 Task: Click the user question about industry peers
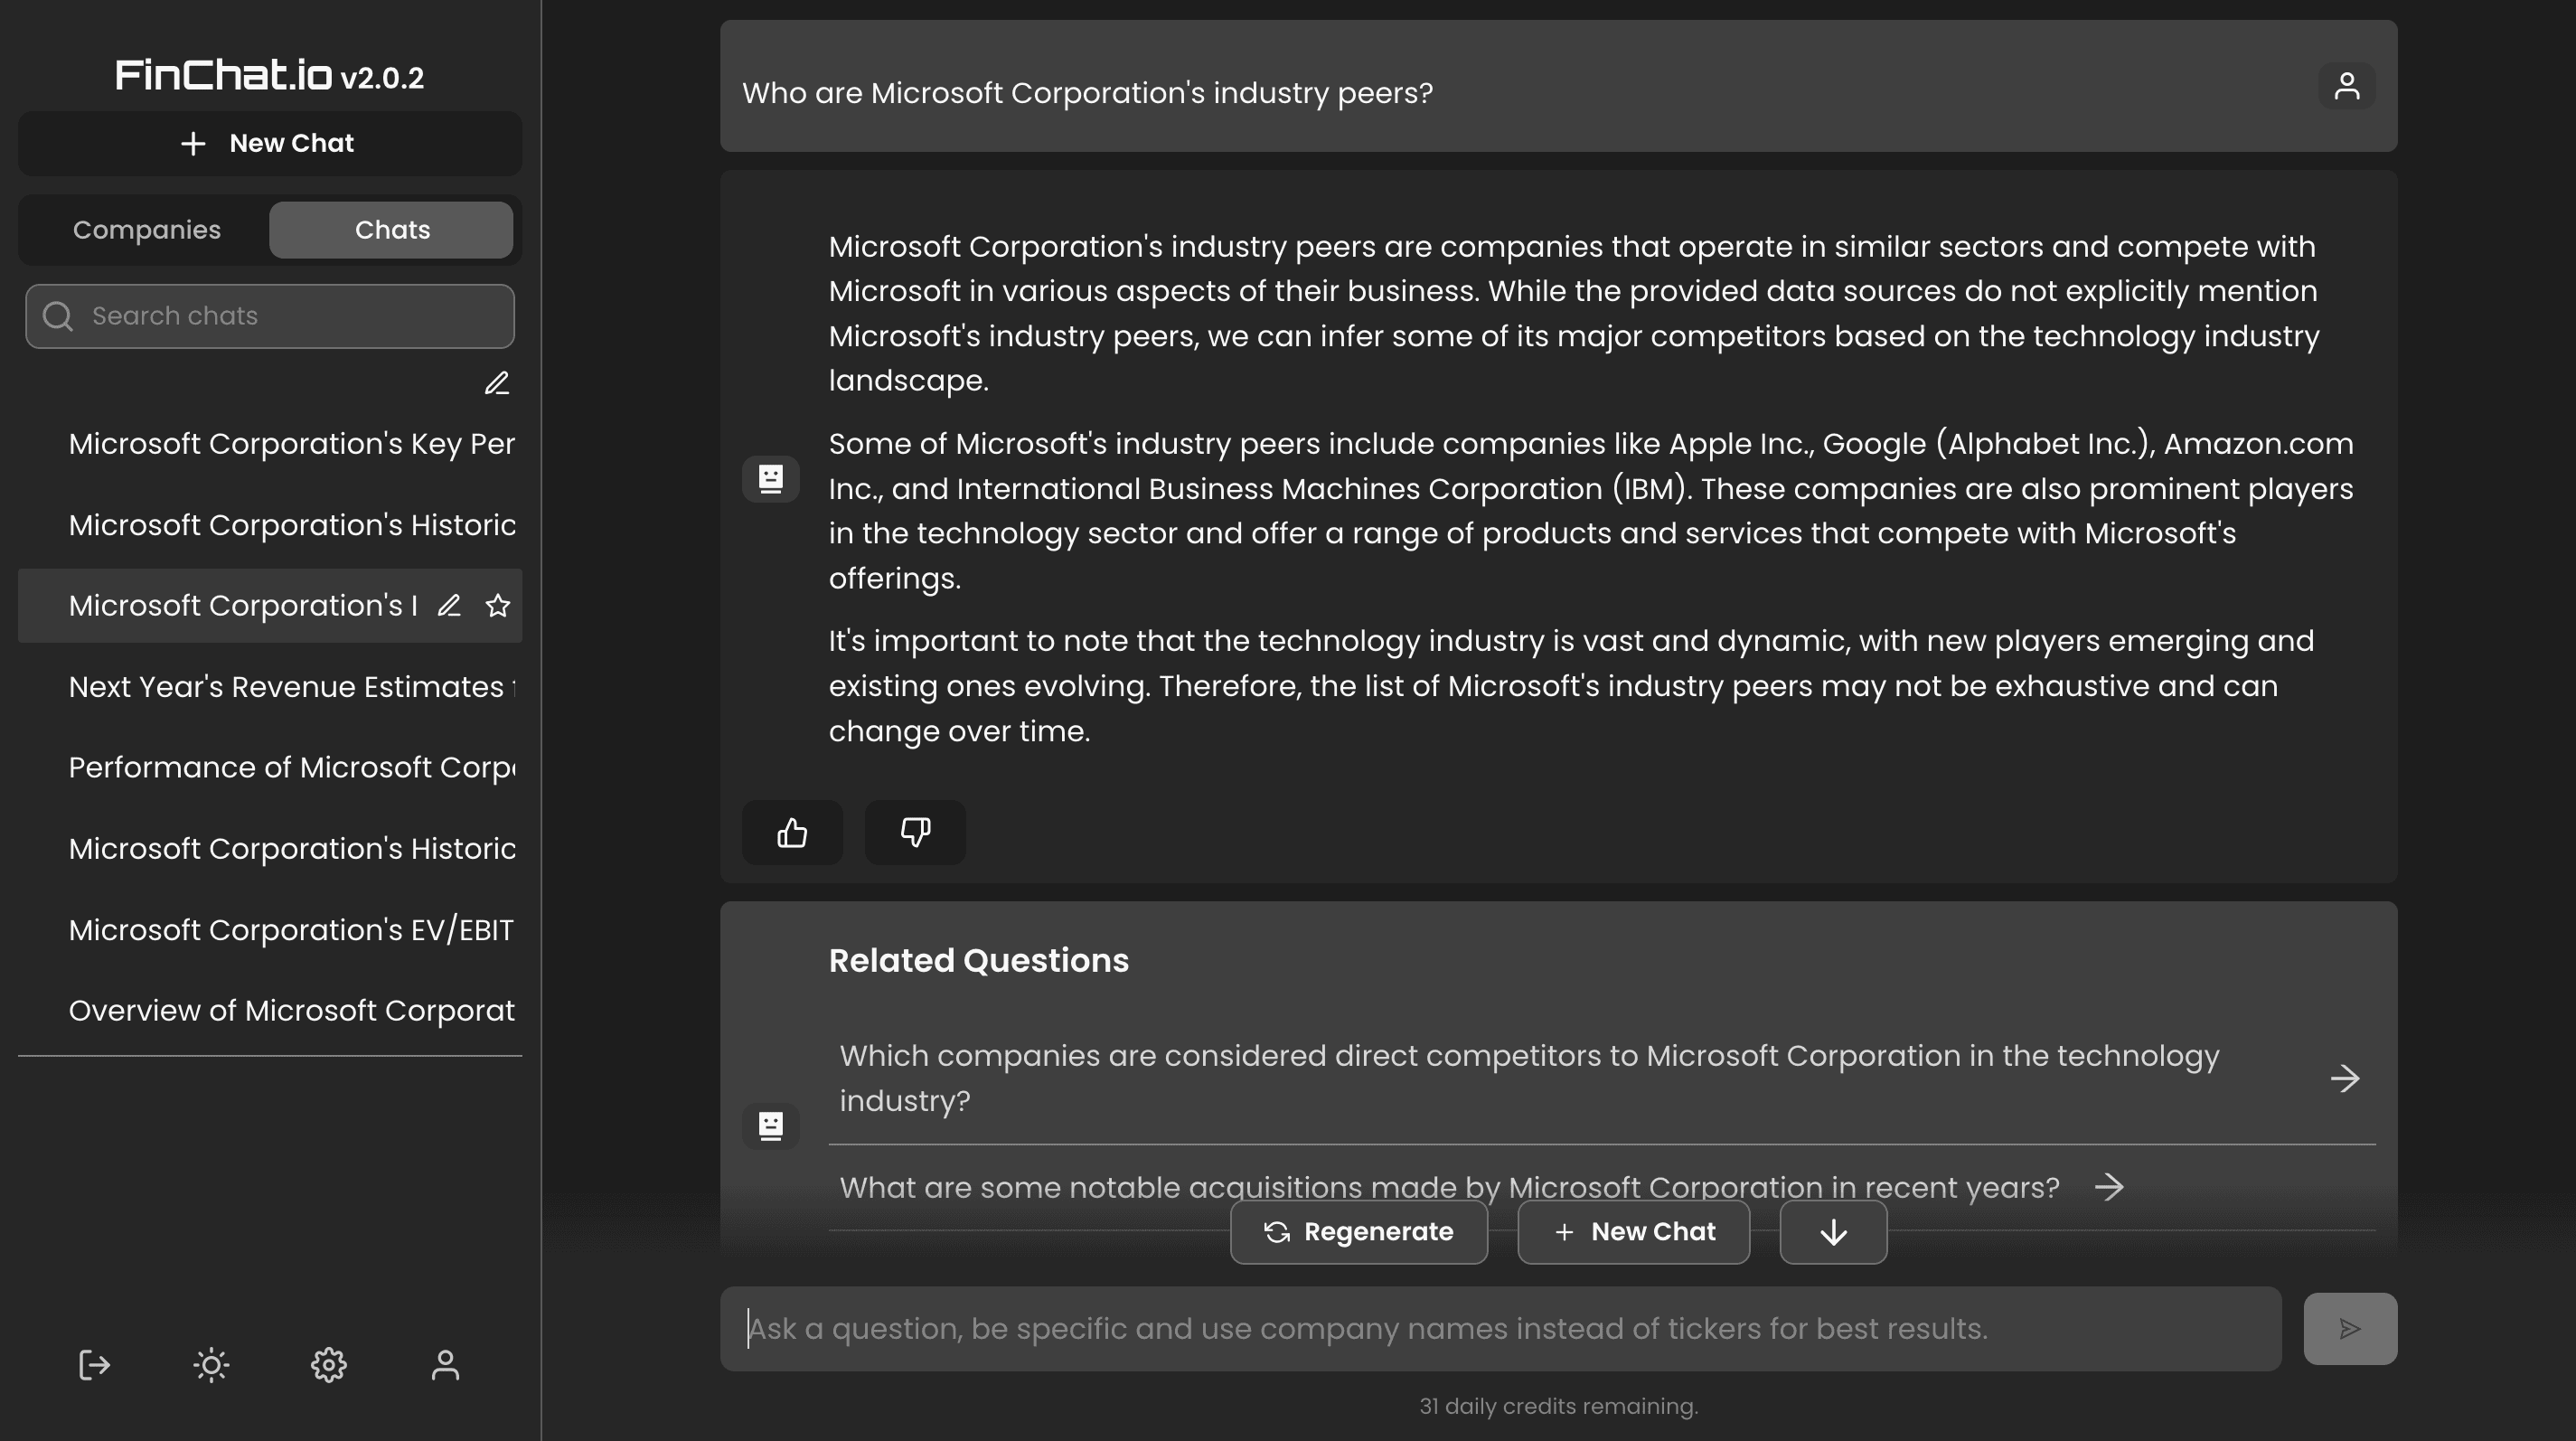[1087, 92]
